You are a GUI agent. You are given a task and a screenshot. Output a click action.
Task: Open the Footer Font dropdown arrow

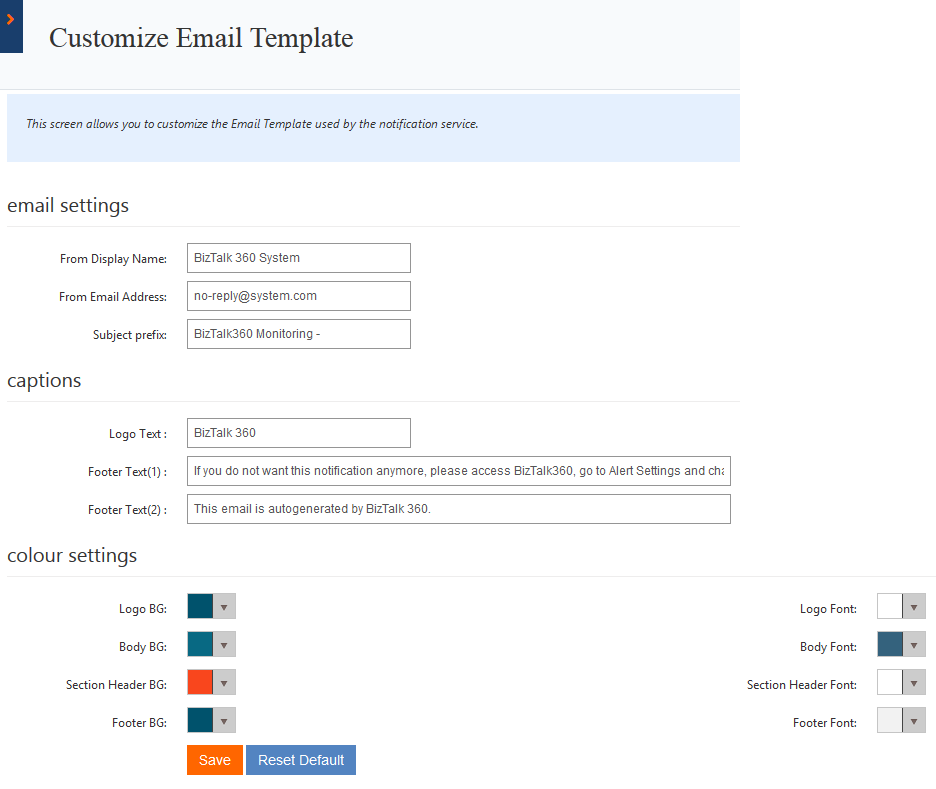click(x=914, y=721)
